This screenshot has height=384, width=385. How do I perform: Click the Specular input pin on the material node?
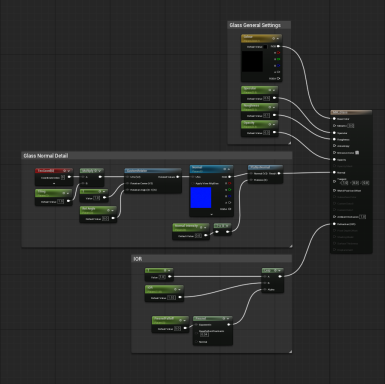coord(334,133)
